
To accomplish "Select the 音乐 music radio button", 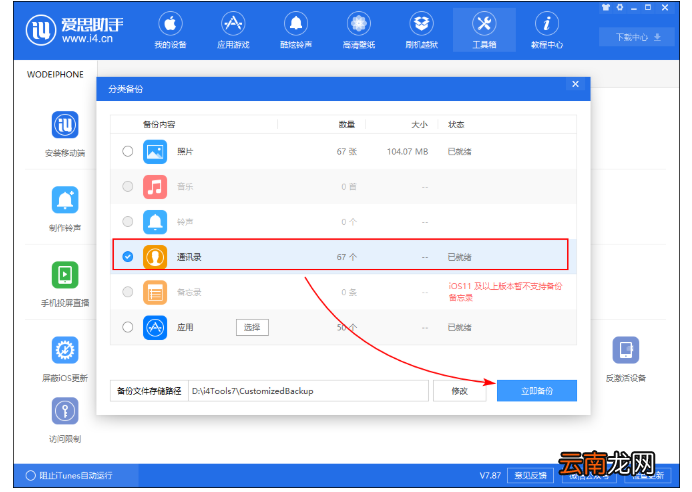I will coord(128,186).
